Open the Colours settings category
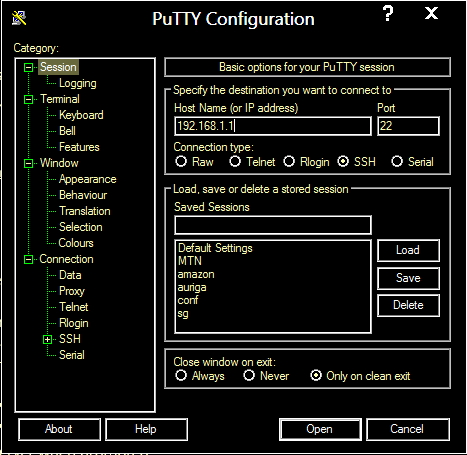This screenshot has height=455, width=467. (x=76, y=243)
